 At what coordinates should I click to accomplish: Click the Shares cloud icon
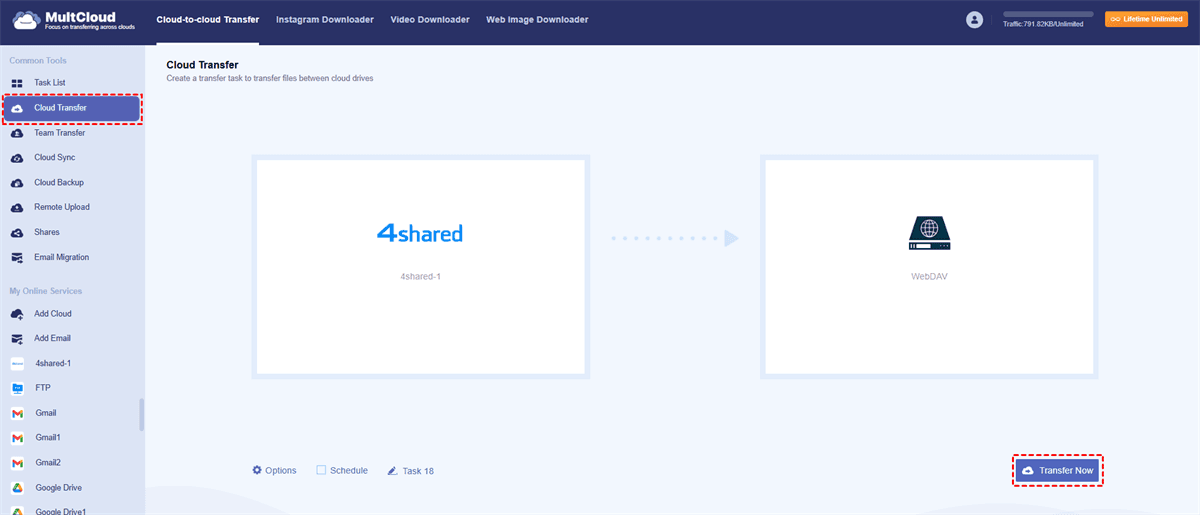[x=17, y=233]
